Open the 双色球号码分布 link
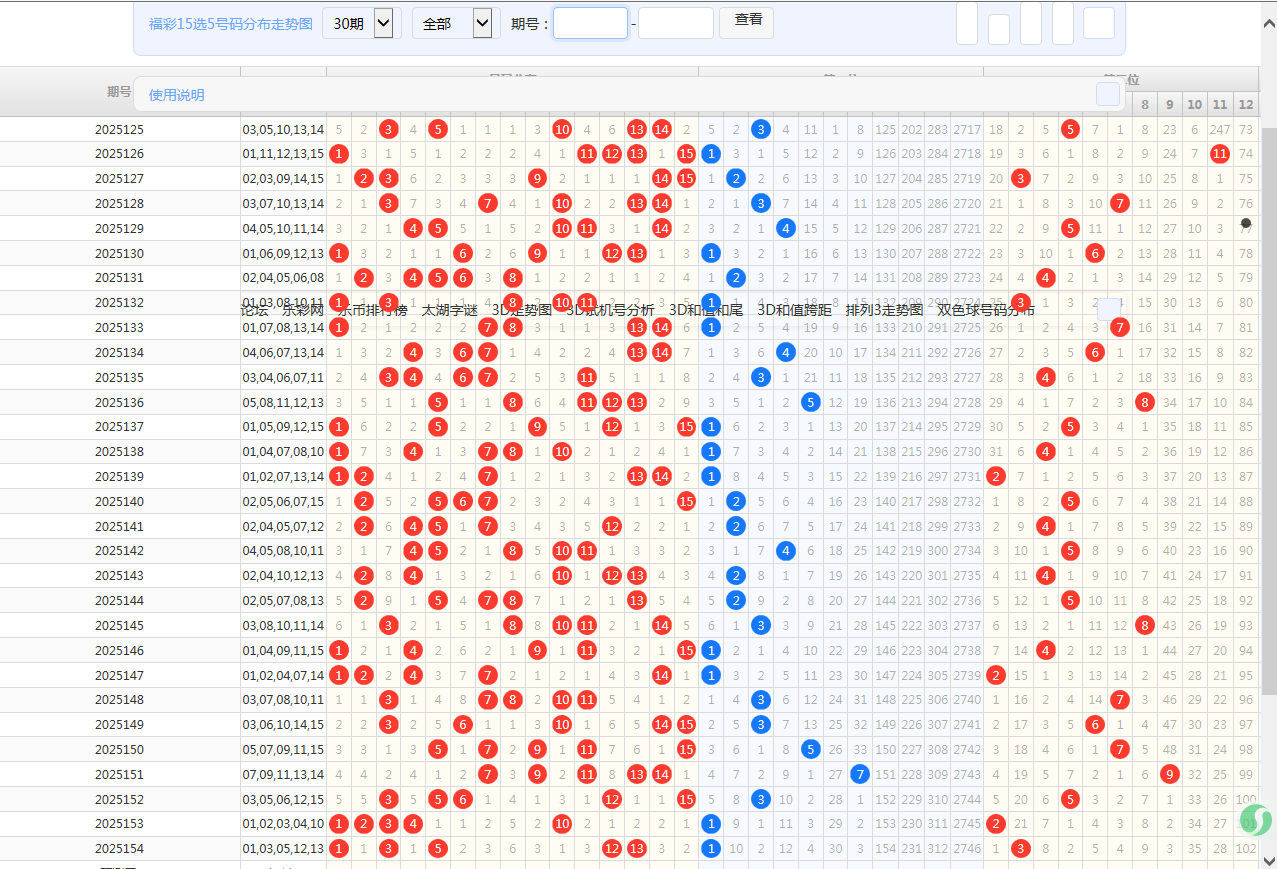 tap(986, 310)
